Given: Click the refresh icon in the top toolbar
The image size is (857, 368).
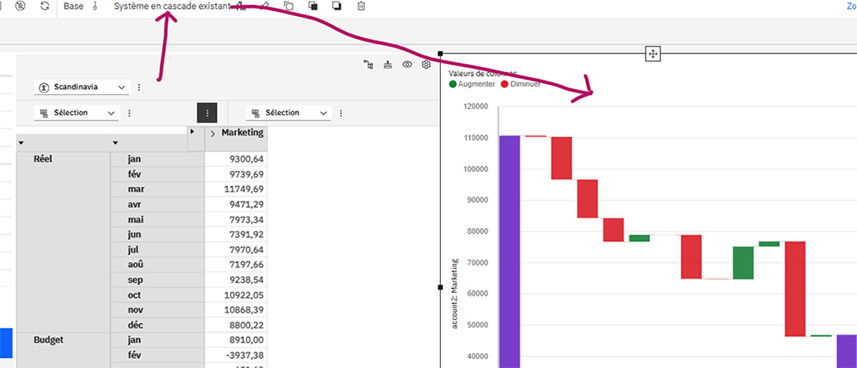Looking at the screenshot, I should [45, 6].
